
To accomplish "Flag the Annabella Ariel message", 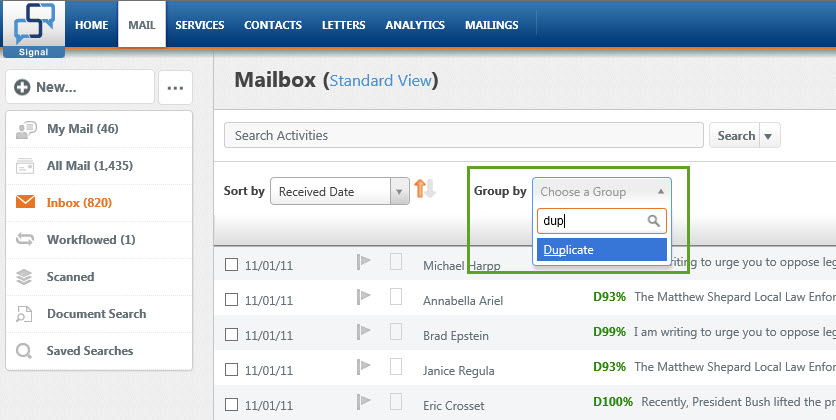I will [364, 296].
